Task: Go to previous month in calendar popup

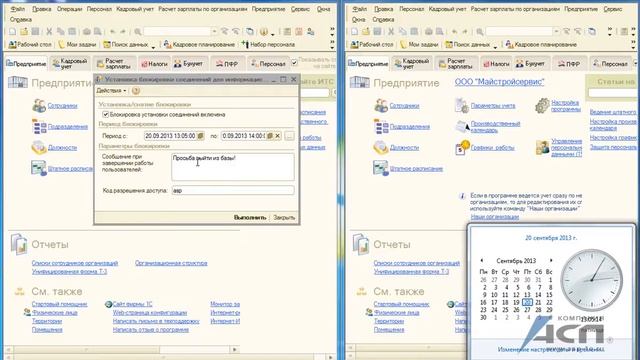Action: 482,260
